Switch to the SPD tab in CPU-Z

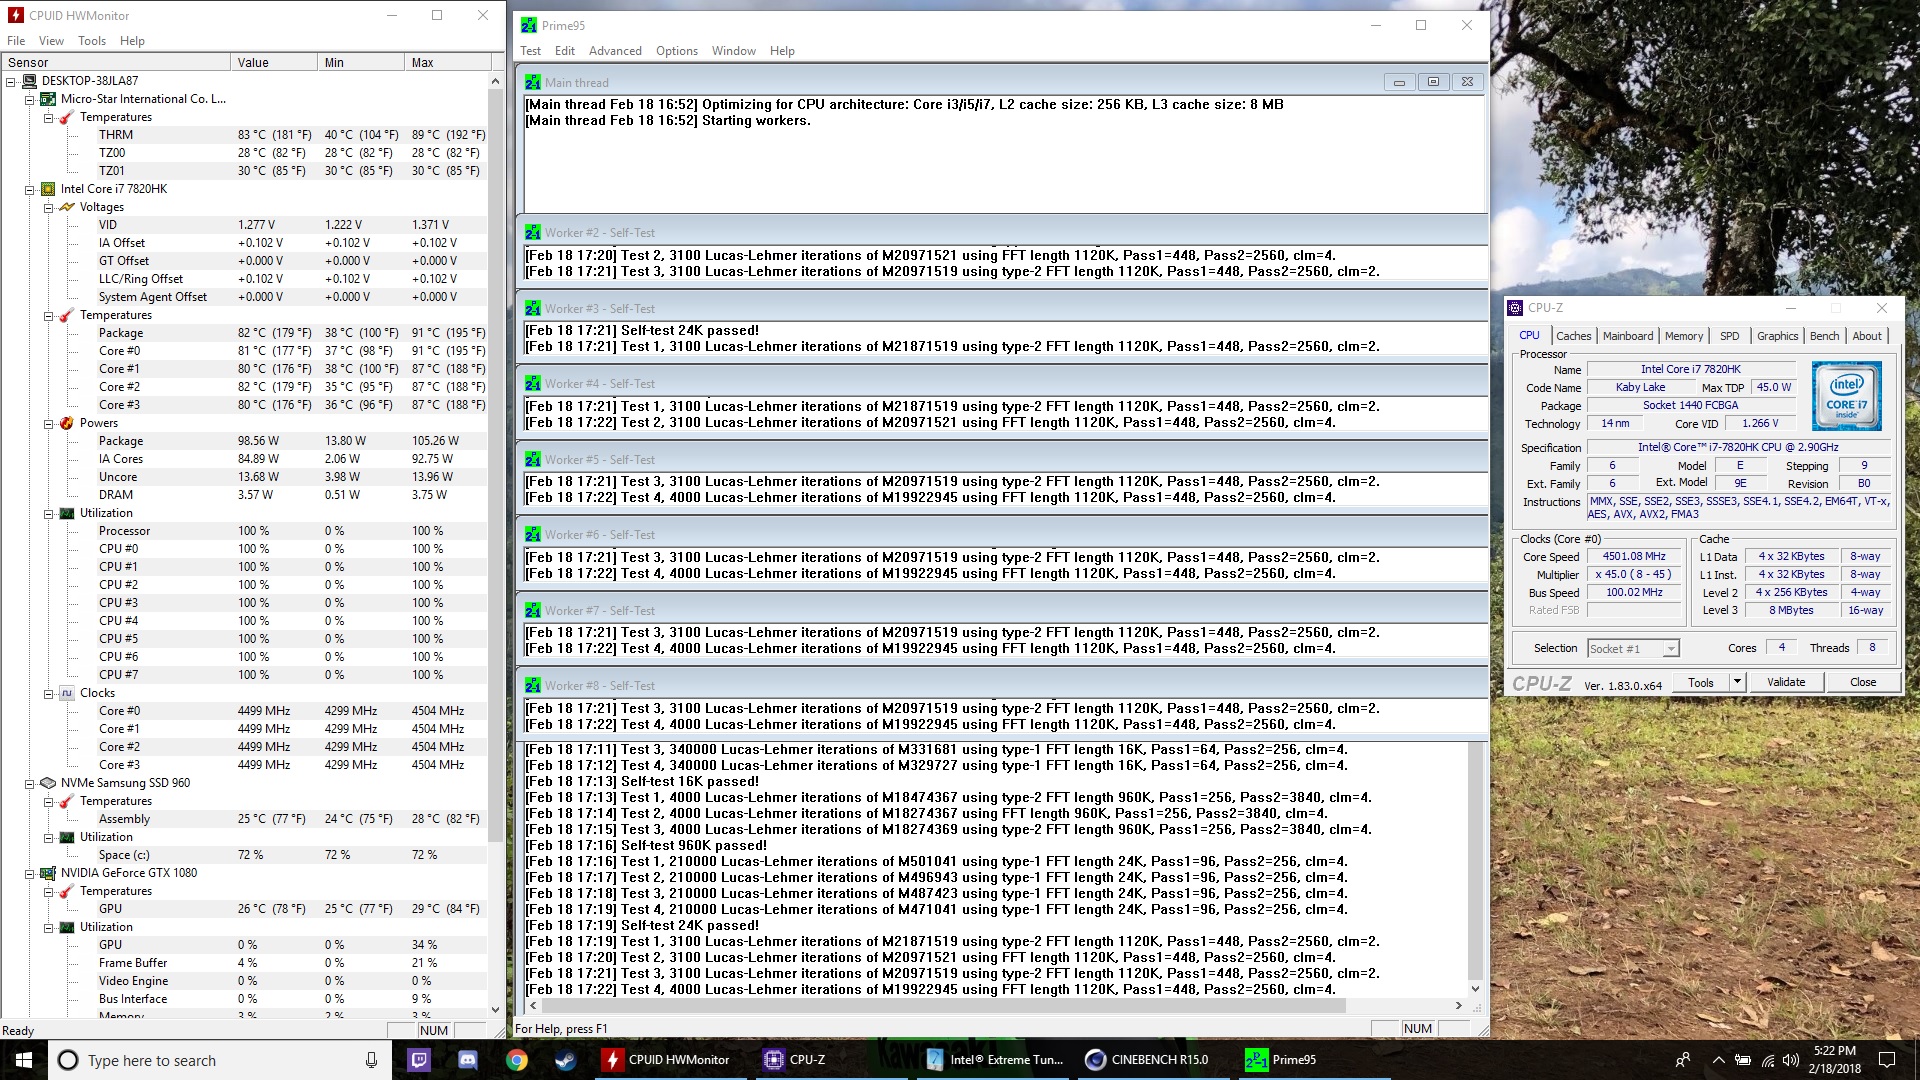(1730, 336)
